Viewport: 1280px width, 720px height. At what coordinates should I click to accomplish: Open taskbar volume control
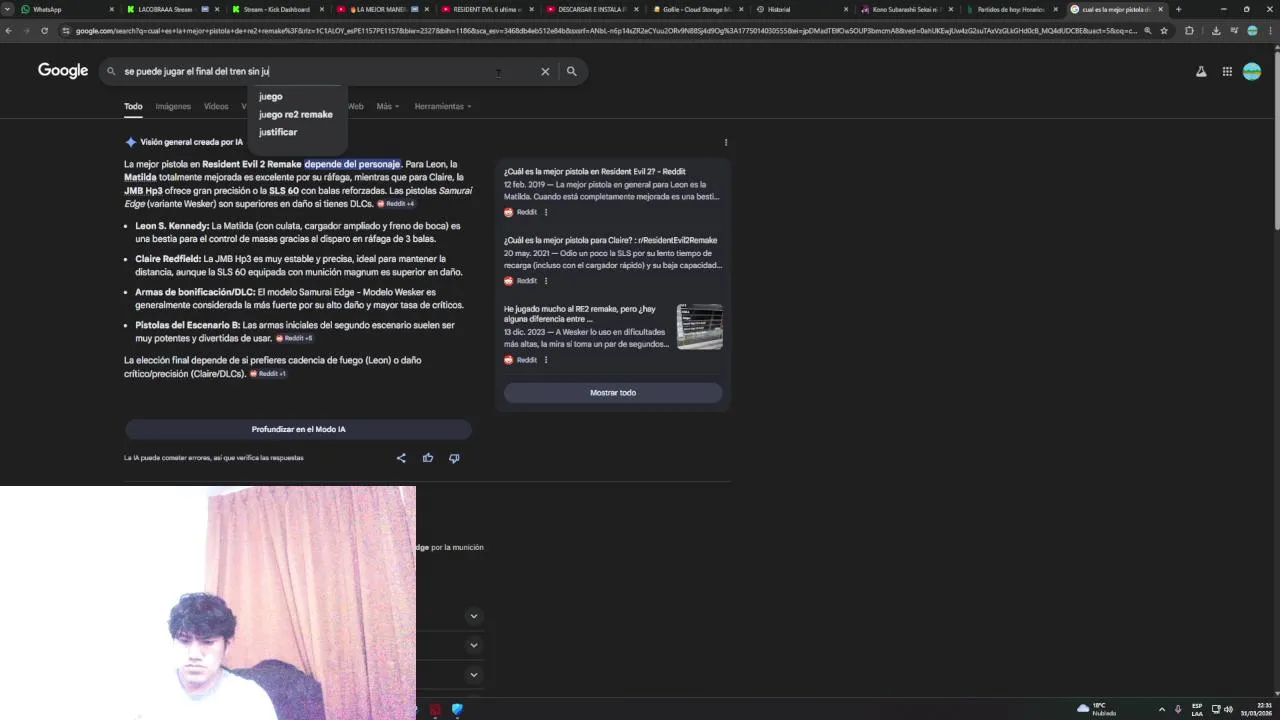[x=1229, y=709]
